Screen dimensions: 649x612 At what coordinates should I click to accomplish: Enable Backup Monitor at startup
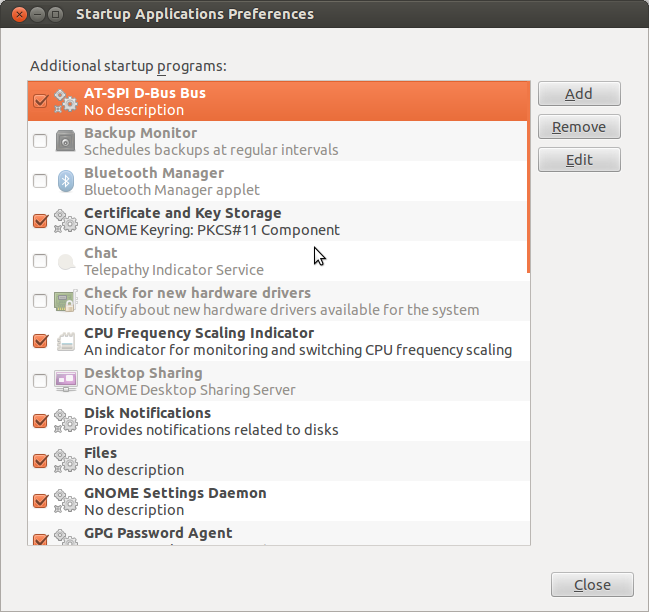coord(40,141)
